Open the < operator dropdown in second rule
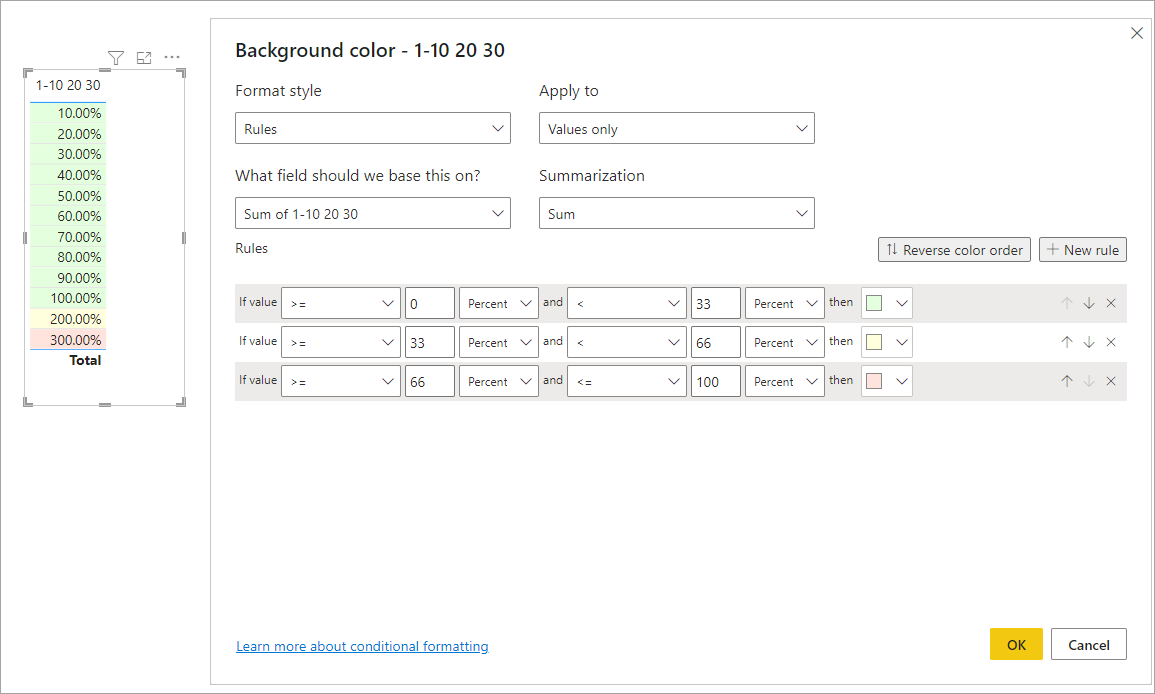1155x694 pixels. click(x=627, y=342)
